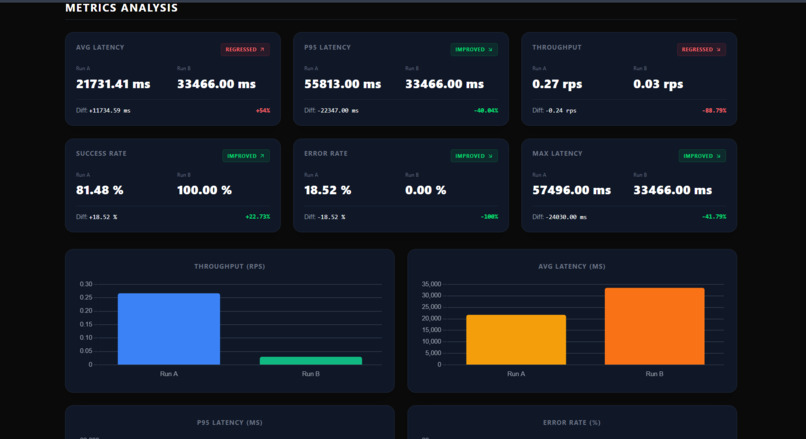Click the Diff +18.52 % text
The image size is (806, 439).
(x=97, y=217)
